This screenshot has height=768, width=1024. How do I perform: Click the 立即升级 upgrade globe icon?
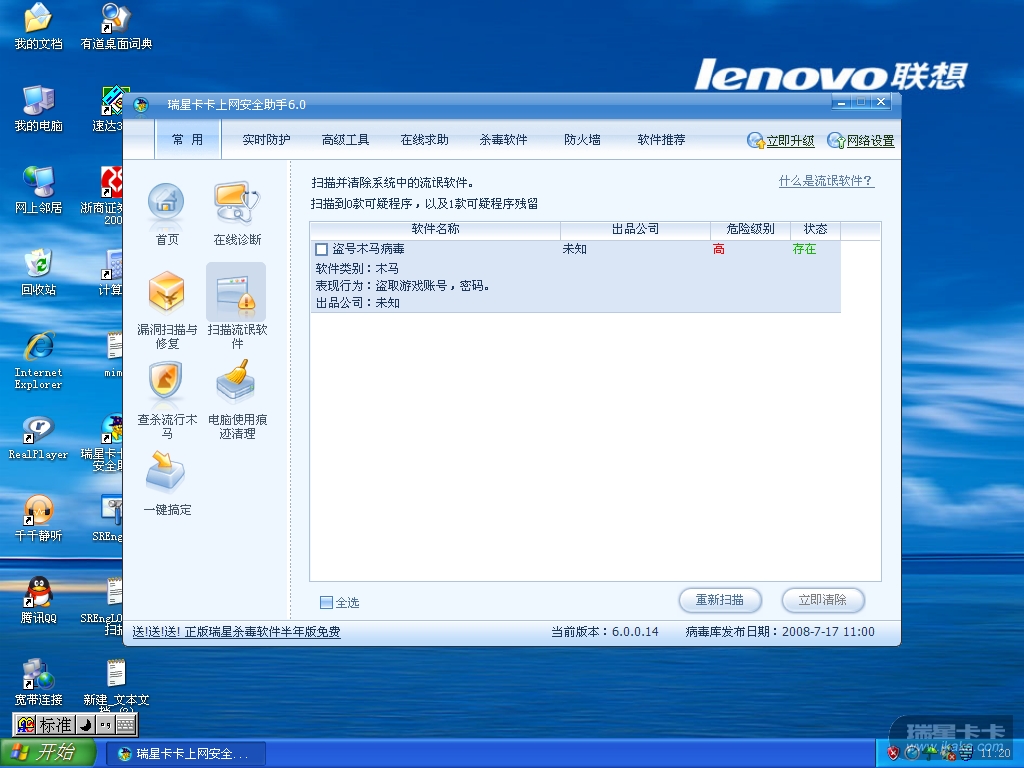click(x=756, y=140)
